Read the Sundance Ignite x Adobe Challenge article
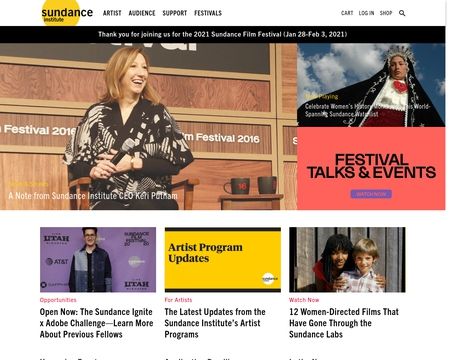 click(x=97, y=323)
